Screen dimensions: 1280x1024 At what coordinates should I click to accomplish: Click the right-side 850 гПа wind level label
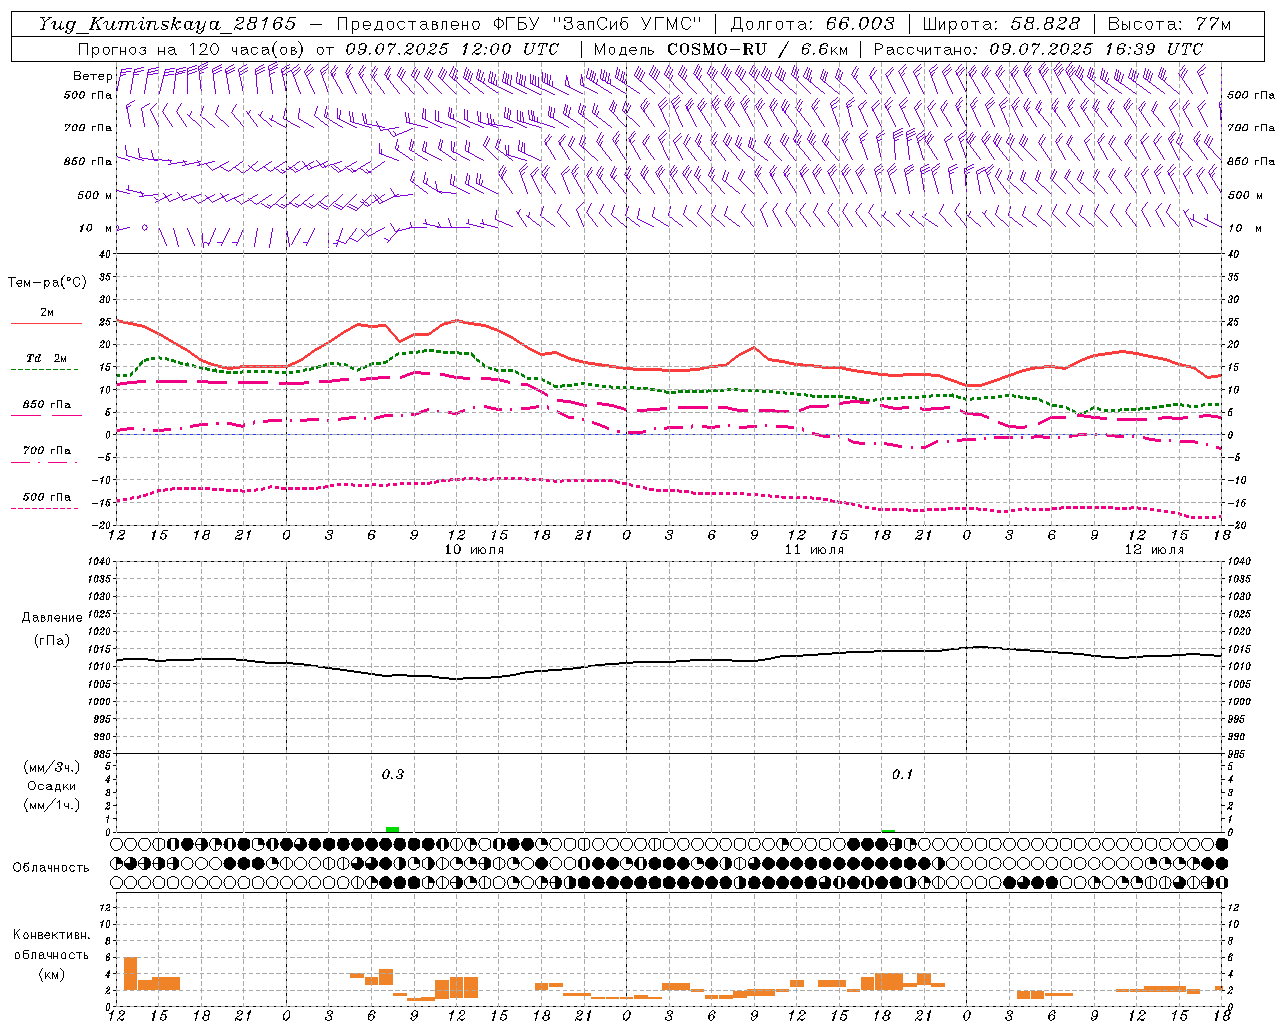click(x=1251, y=162)
